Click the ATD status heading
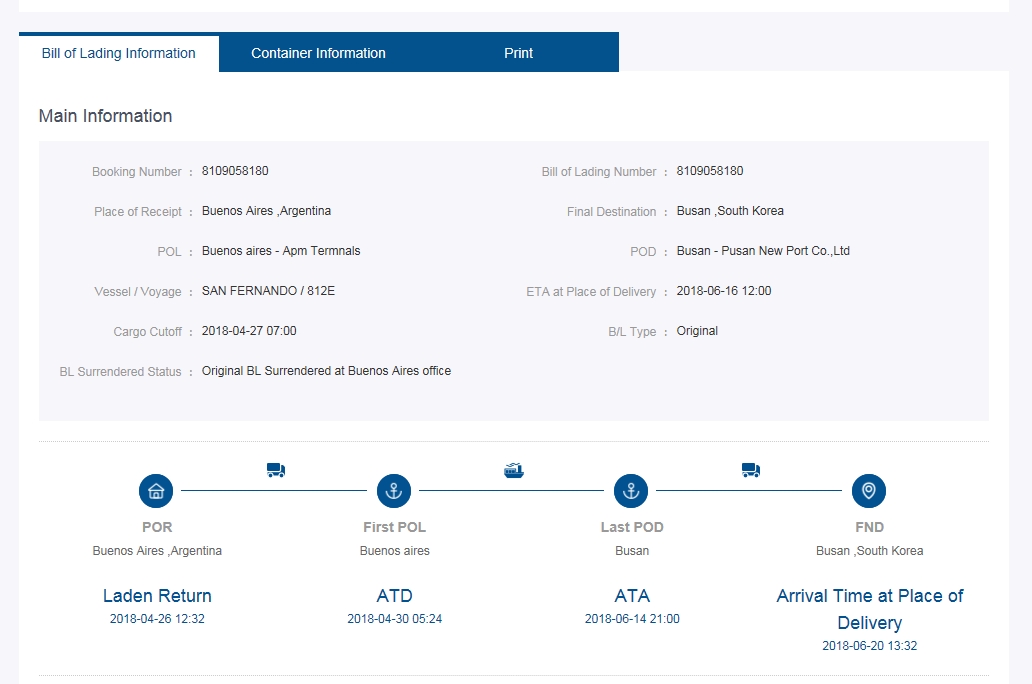Viewport: 1032px width, 684px height. pos(394,596)
